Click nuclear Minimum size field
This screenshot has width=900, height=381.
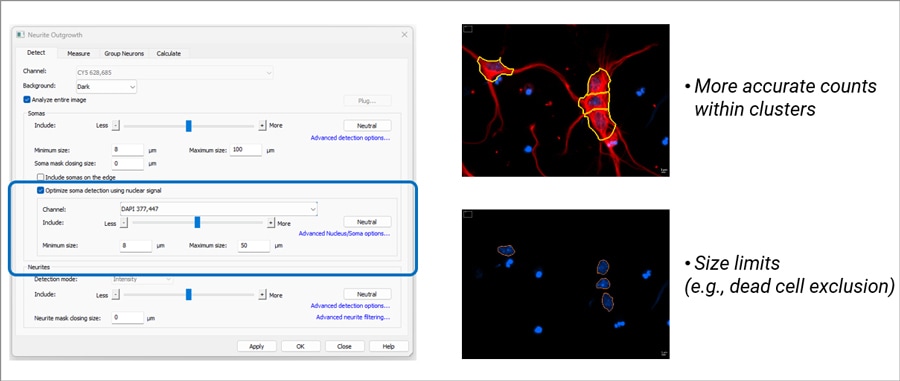(x=136, y=246)
